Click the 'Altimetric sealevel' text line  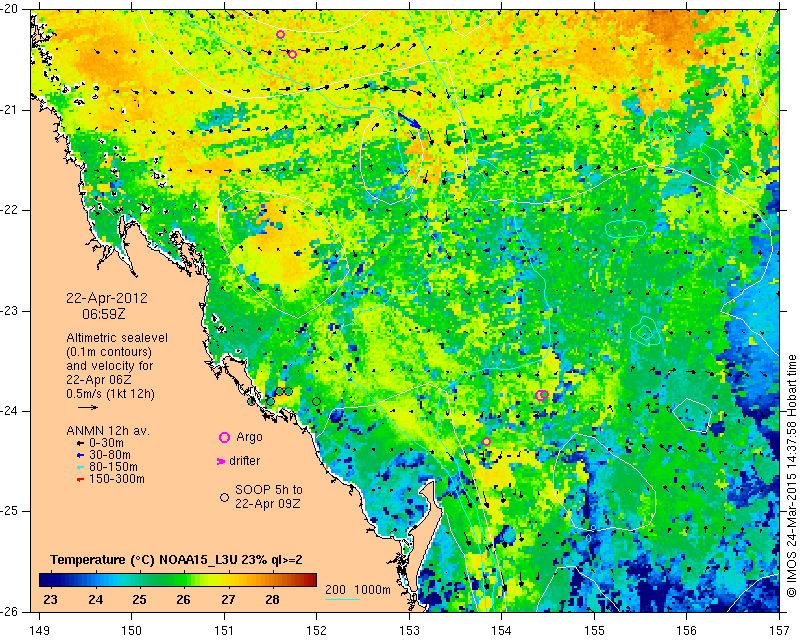click(x=117, y=338)
